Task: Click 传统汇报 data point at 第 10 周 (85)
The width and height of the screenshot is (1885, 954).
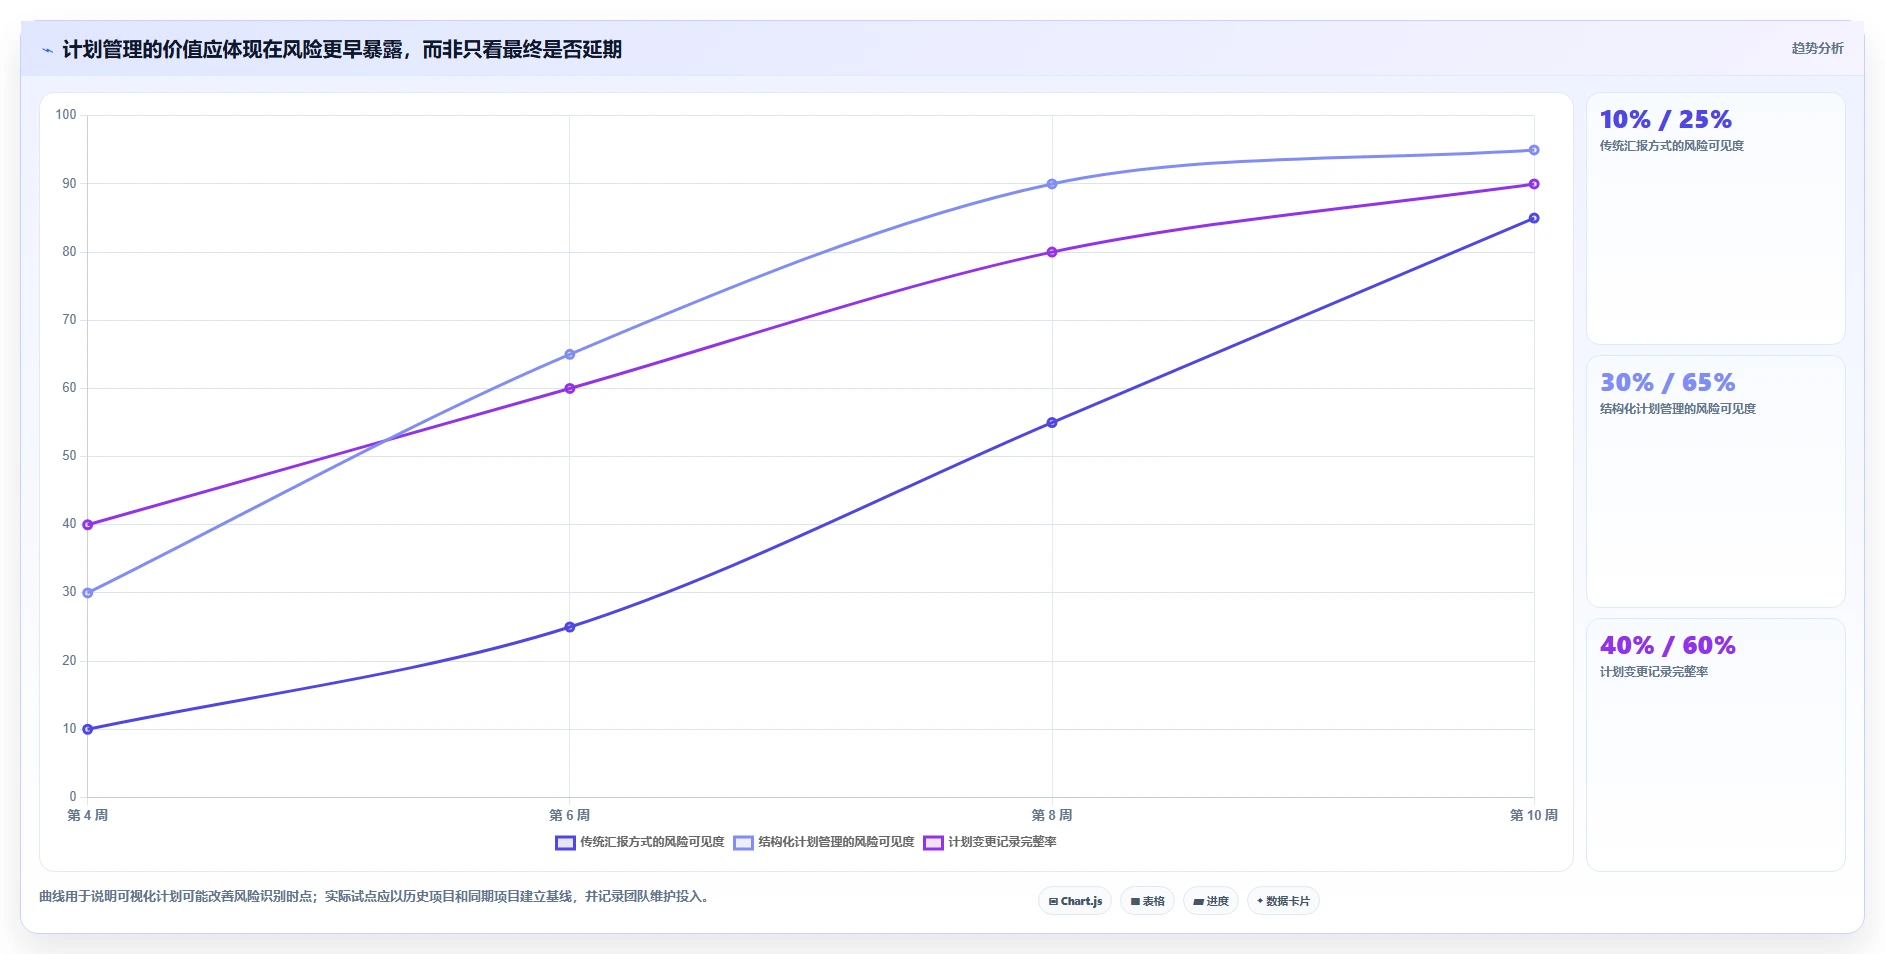Action: pyautogui.click(x=1534, y=218)
